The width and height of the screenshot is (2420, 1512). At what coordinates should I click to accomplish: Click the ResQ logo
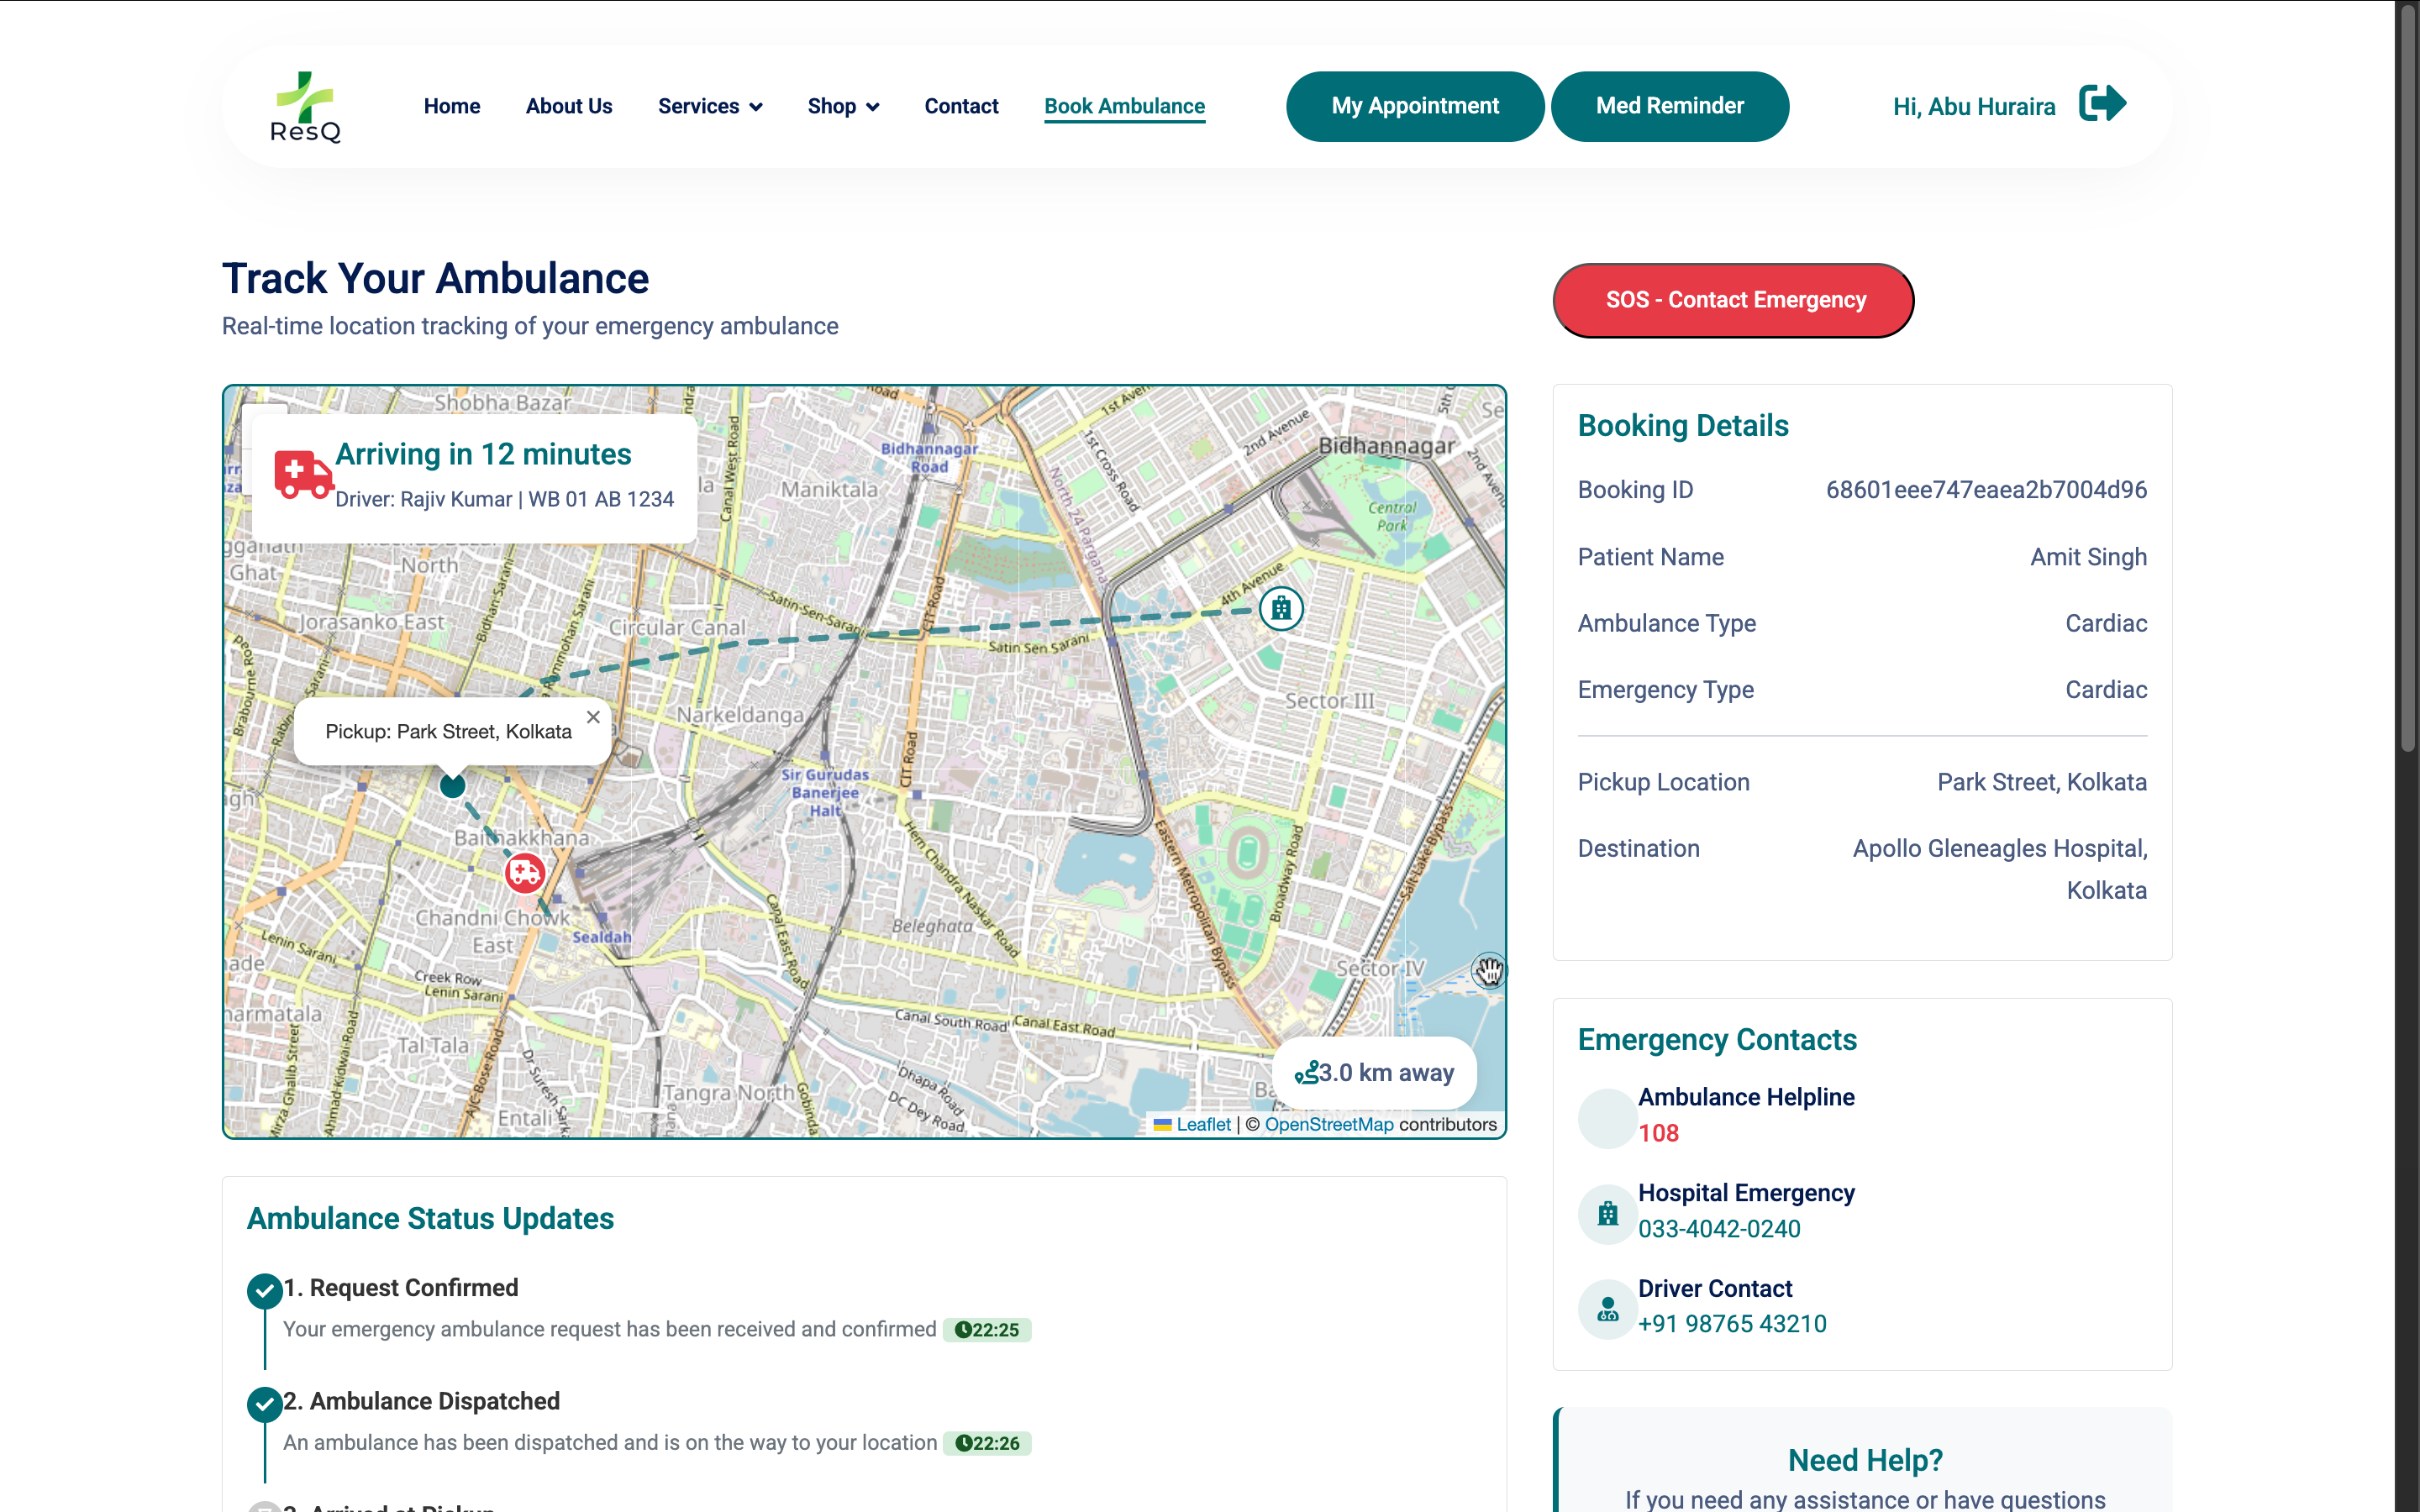click(x=305, y=106)
